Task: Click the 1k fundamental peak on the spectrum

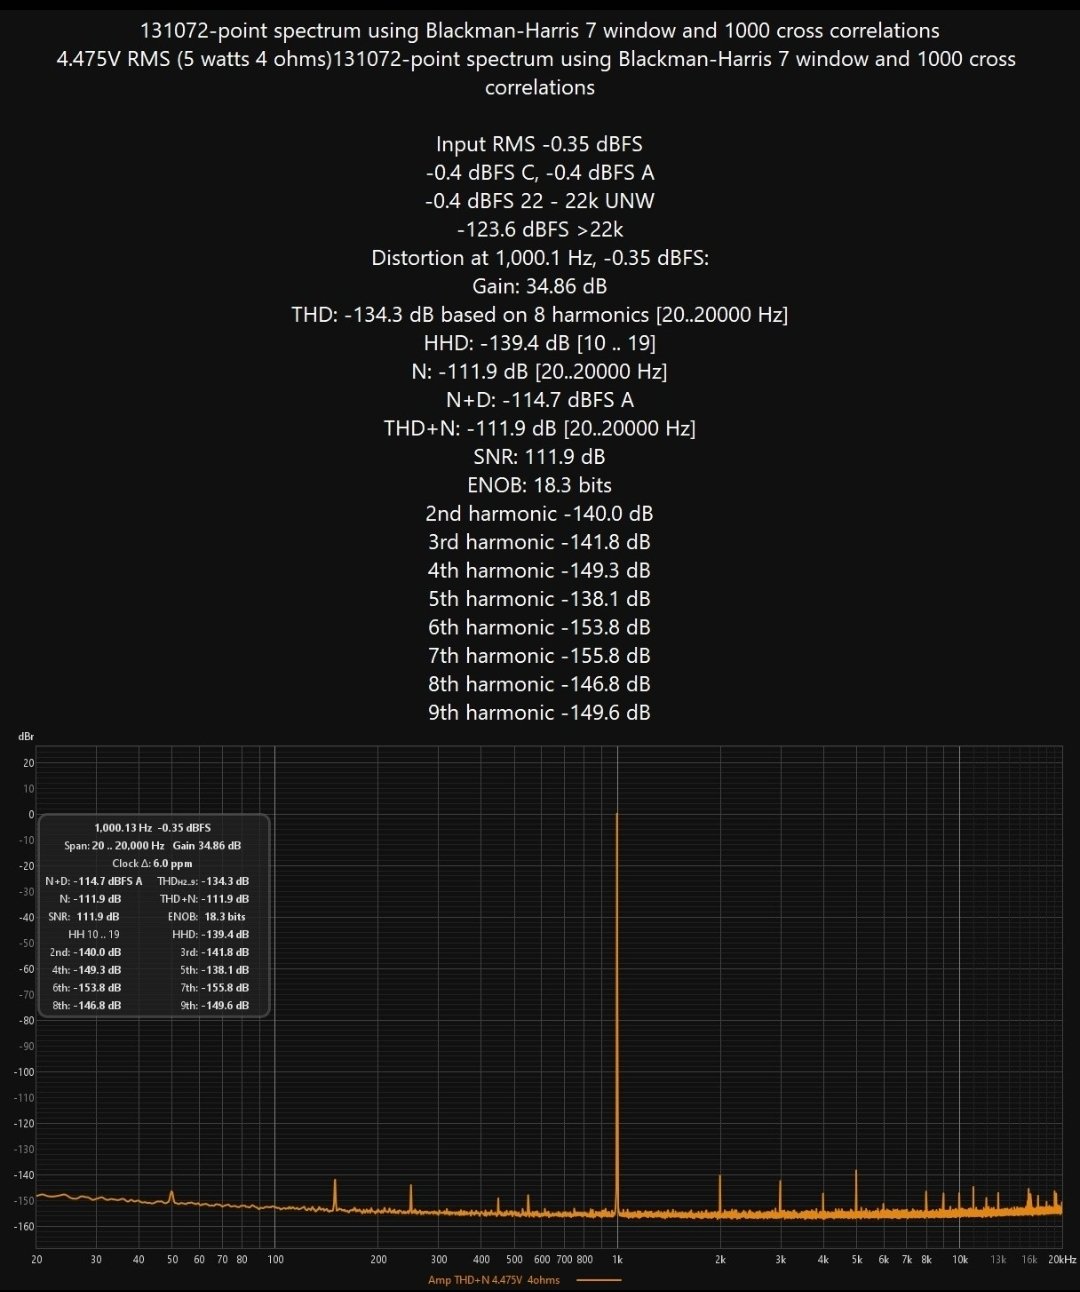Action: click(x=617, y=1010)
